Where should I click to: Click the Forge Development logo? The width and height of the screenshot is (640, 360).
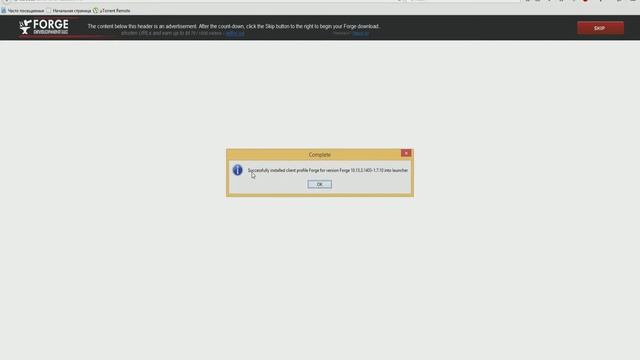tap(44, 27)
